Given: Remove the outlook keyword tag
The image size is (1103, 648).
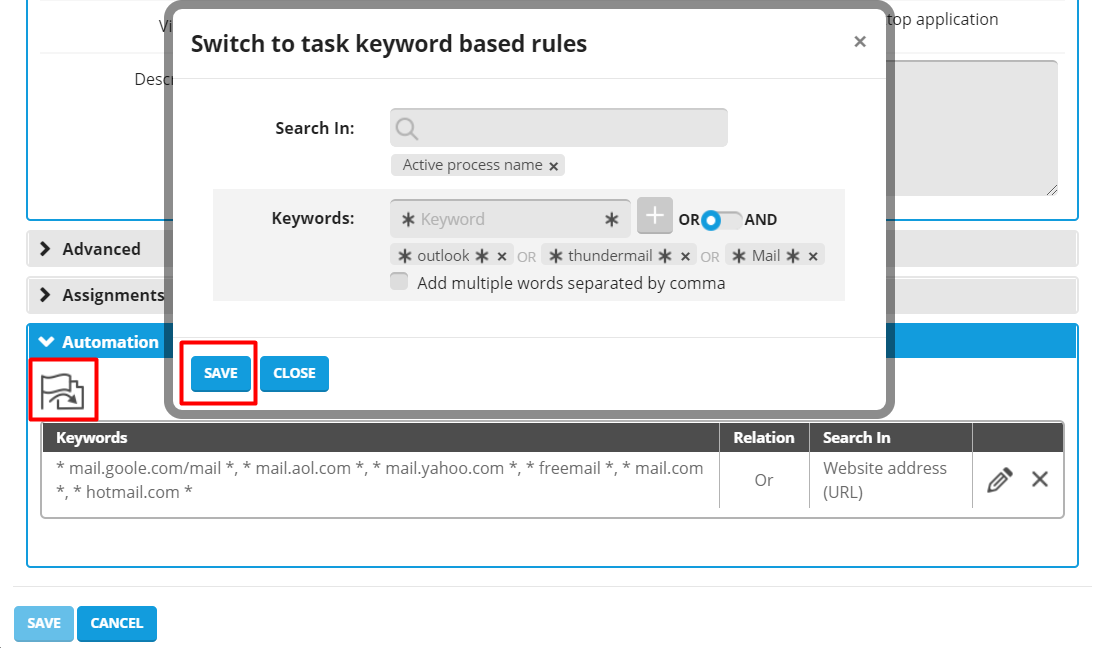Looking at the screenshot, I should pyautogui.click(x=502, y=256).
